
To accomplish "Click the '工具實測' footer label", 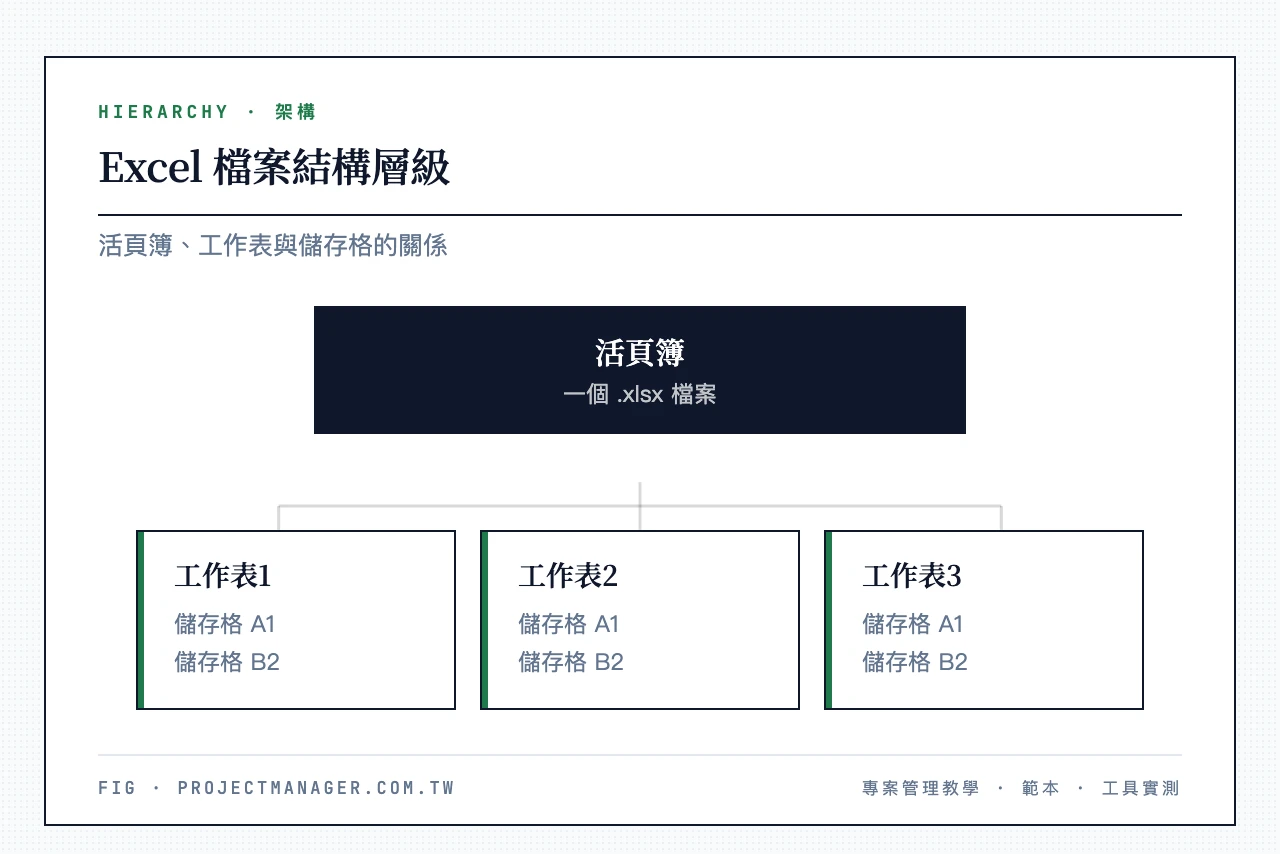I will (x=1141, y=788).
